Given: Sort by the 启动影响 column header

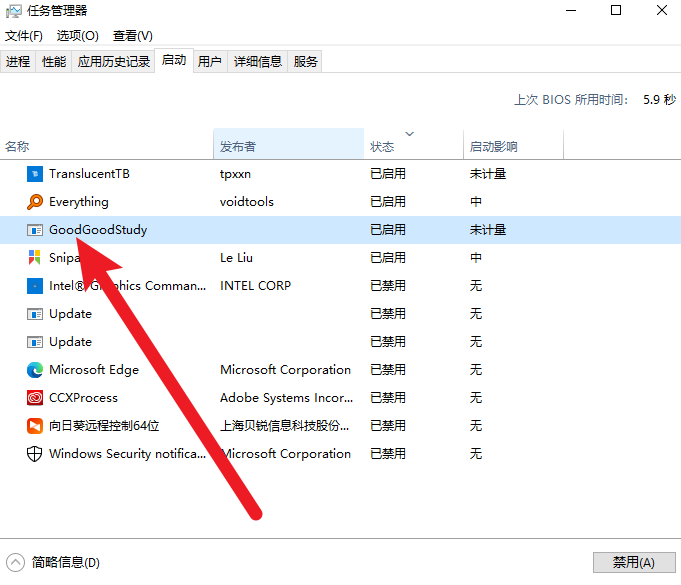Looking at the screenshot, I should [x=513, y=144].
